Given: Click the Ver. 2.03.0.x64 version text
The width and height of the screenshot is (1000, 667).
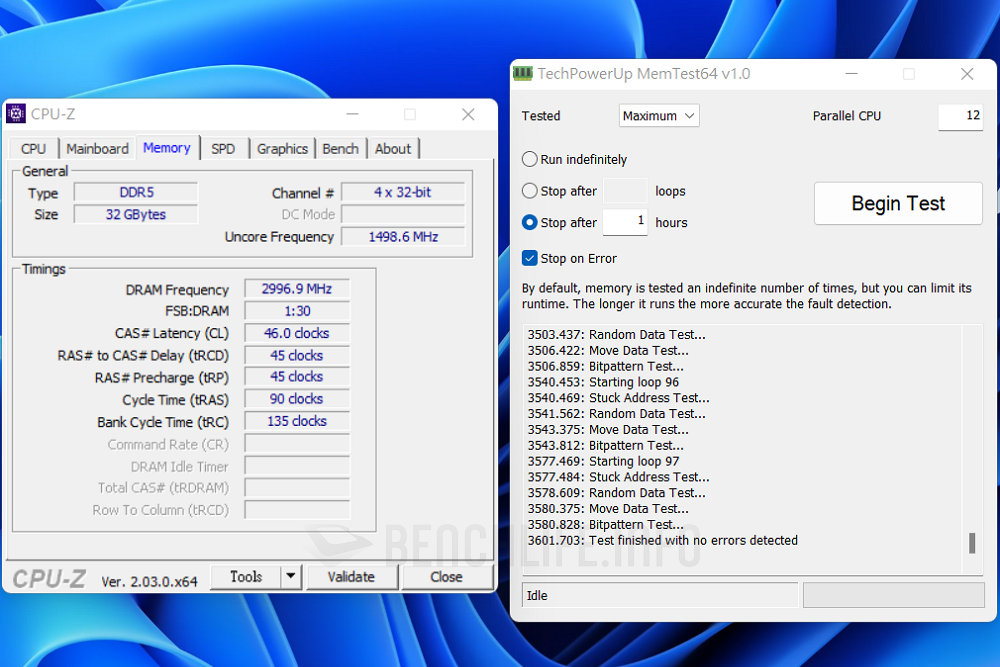Looking at the screenshot, I should click(149, 582).
